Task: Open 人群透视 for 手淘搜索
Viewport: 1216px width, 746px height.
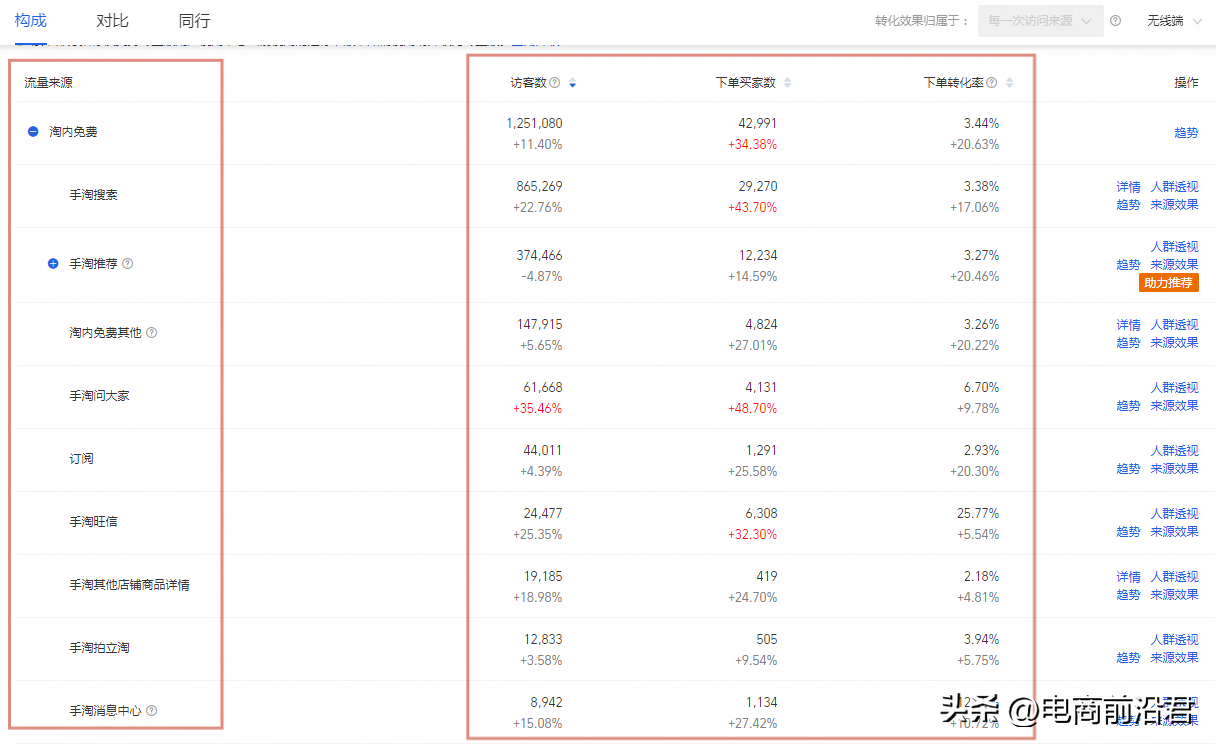Action: click(1174, 186)
